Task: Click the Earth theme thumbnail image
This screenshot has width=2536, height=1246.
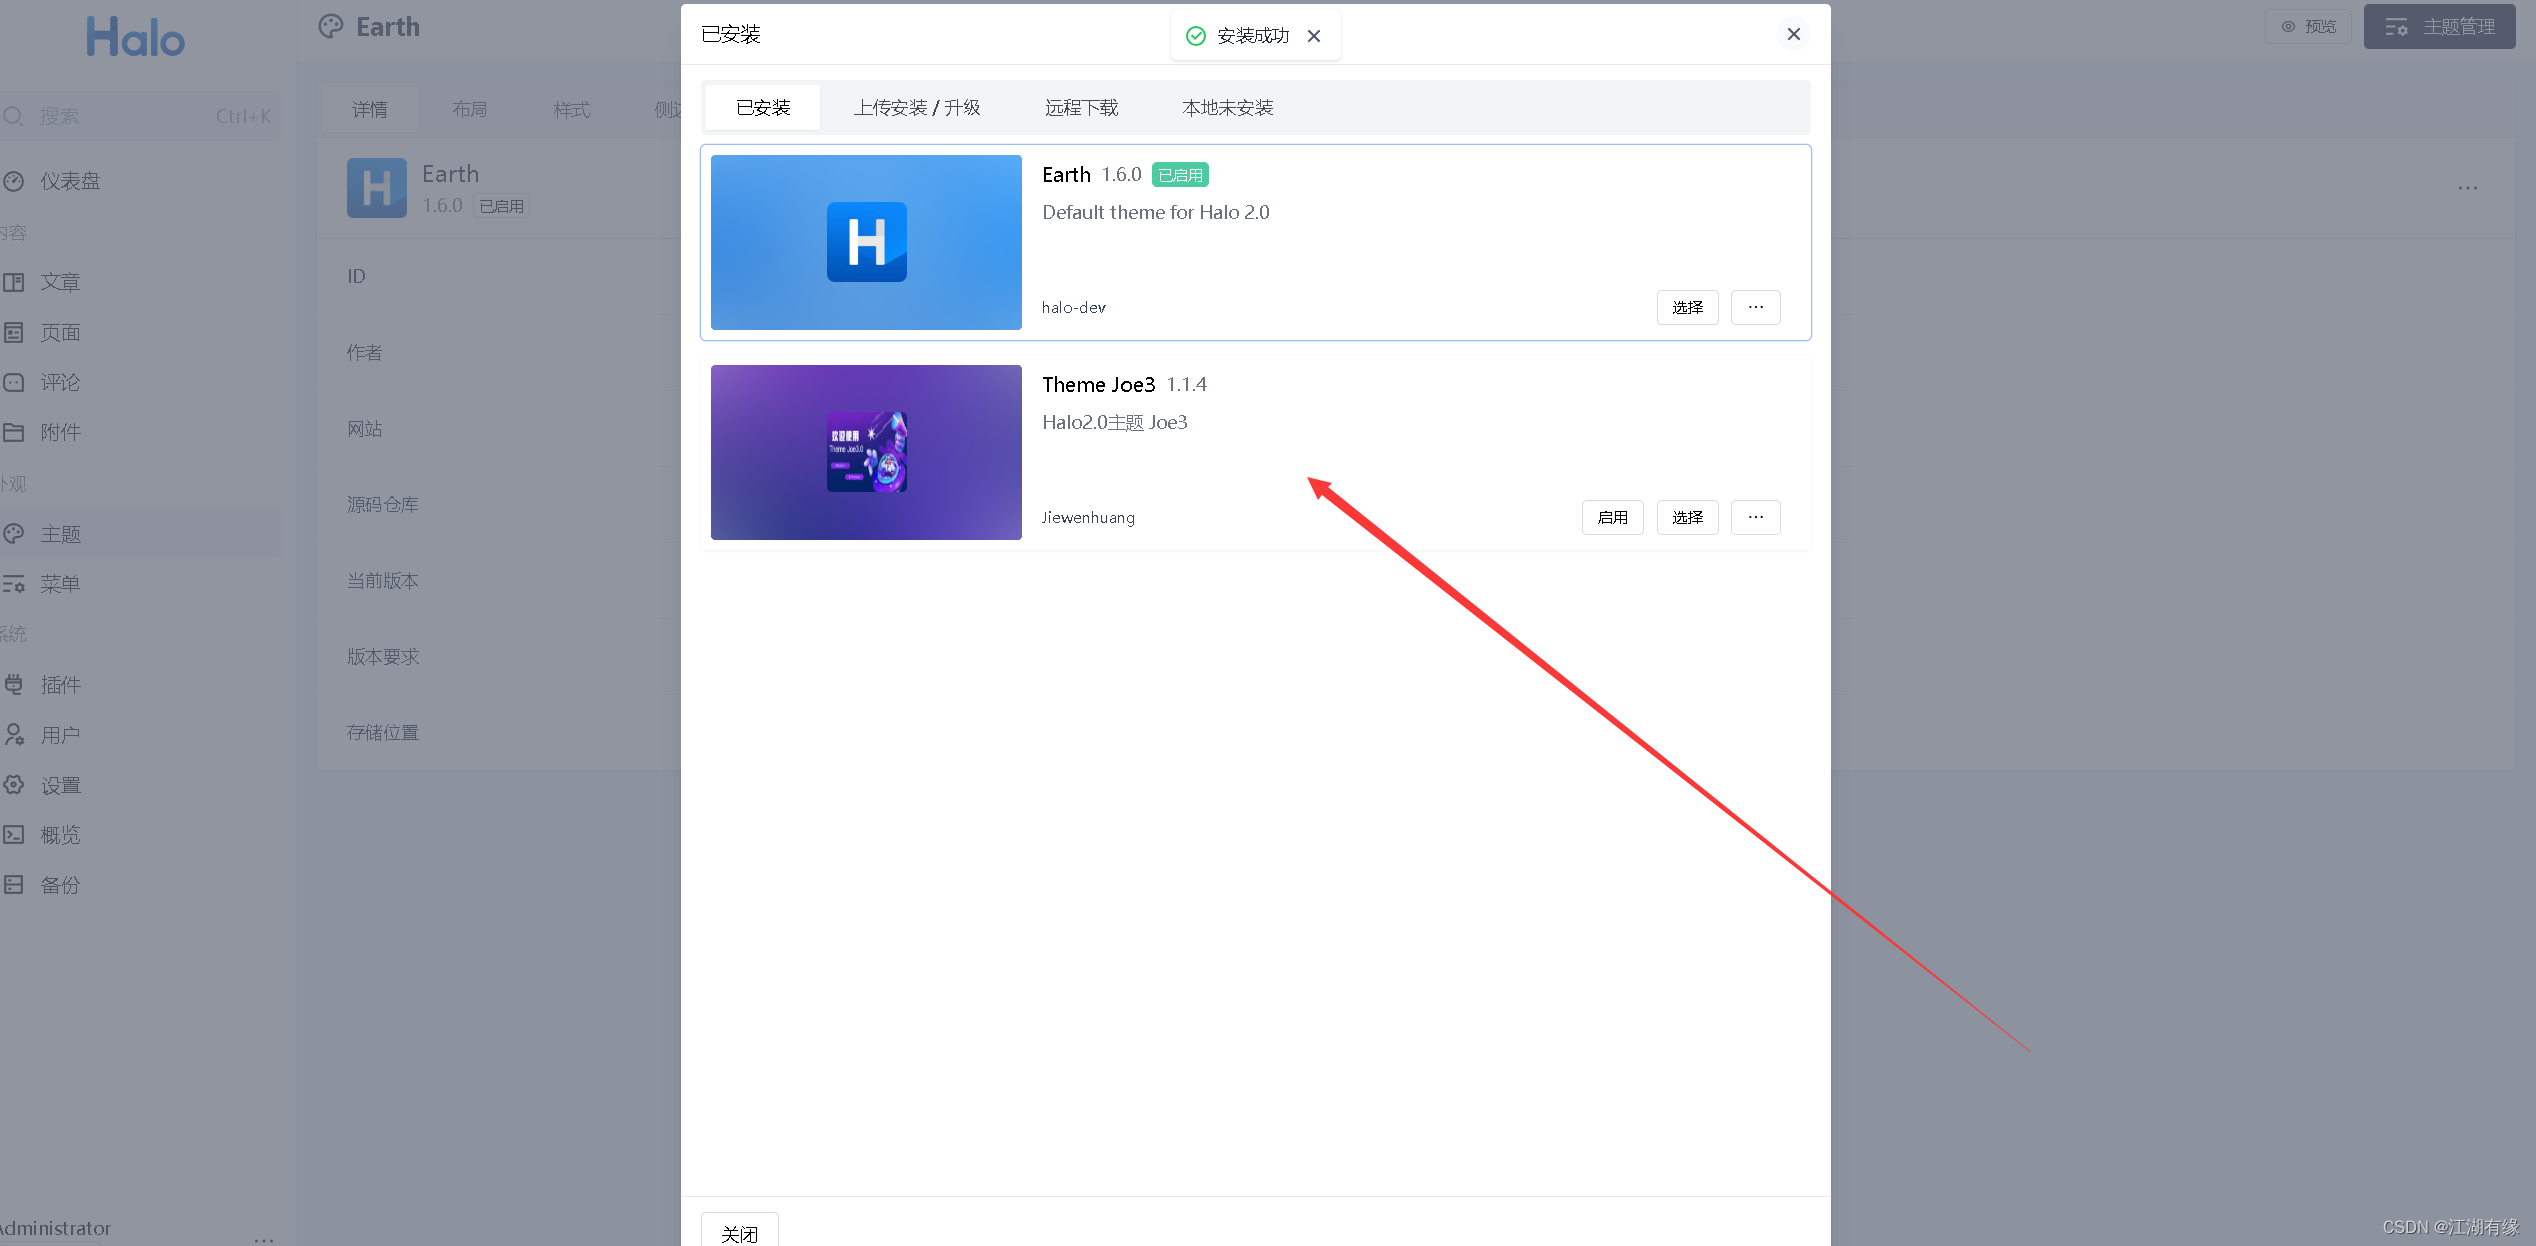Action: point(865,241)
